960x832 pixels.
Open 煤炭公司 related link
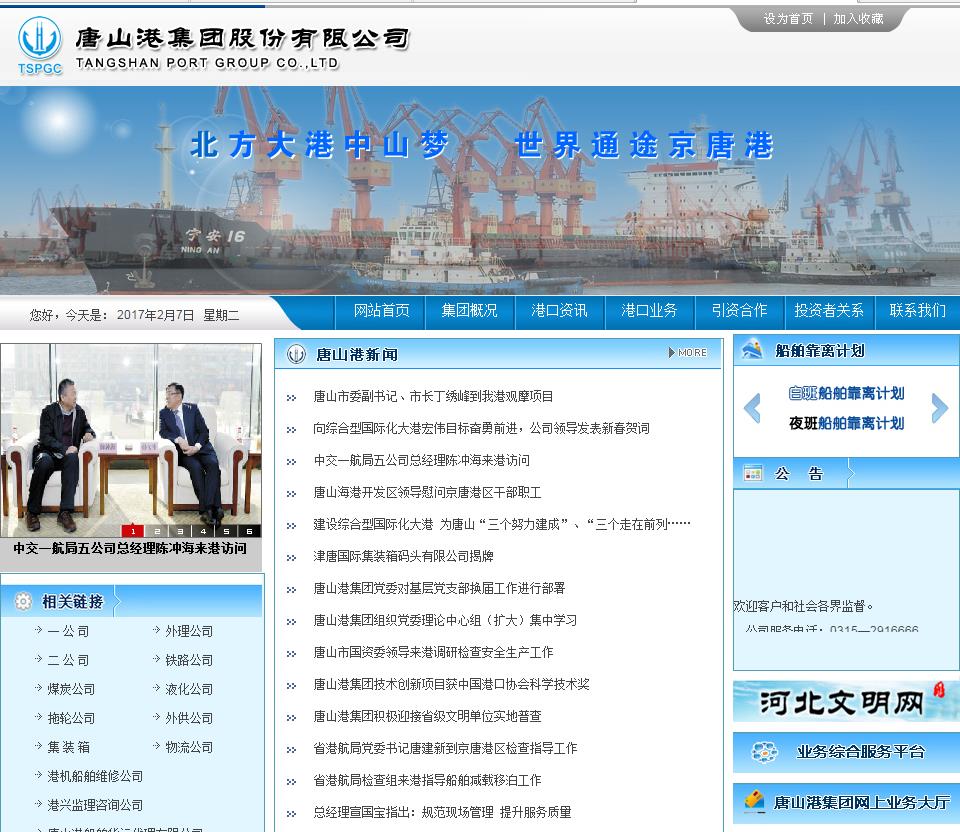(x=72, y=689)
